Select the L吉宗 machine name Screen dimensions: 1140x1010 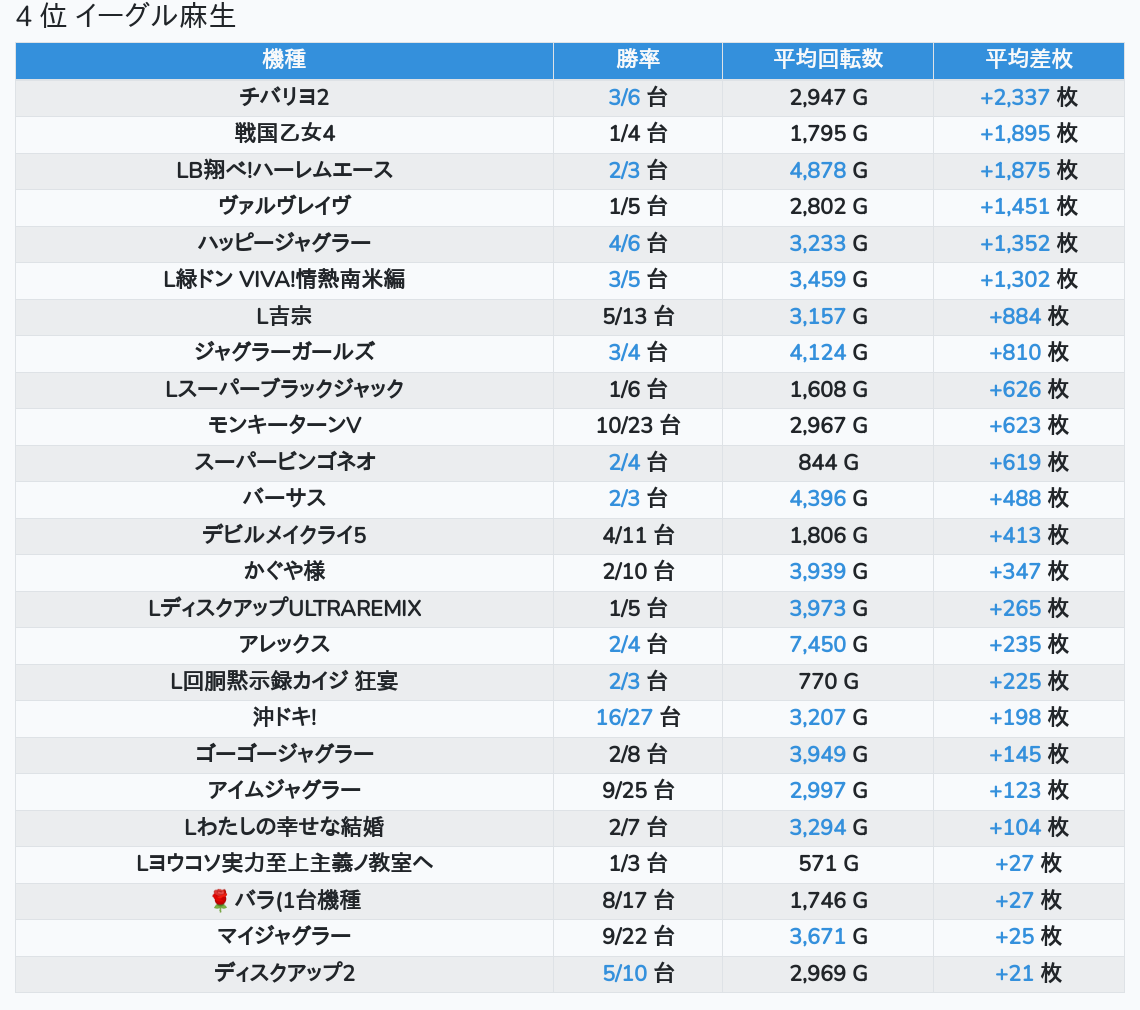pyautogui.click(x=284, y=316)
